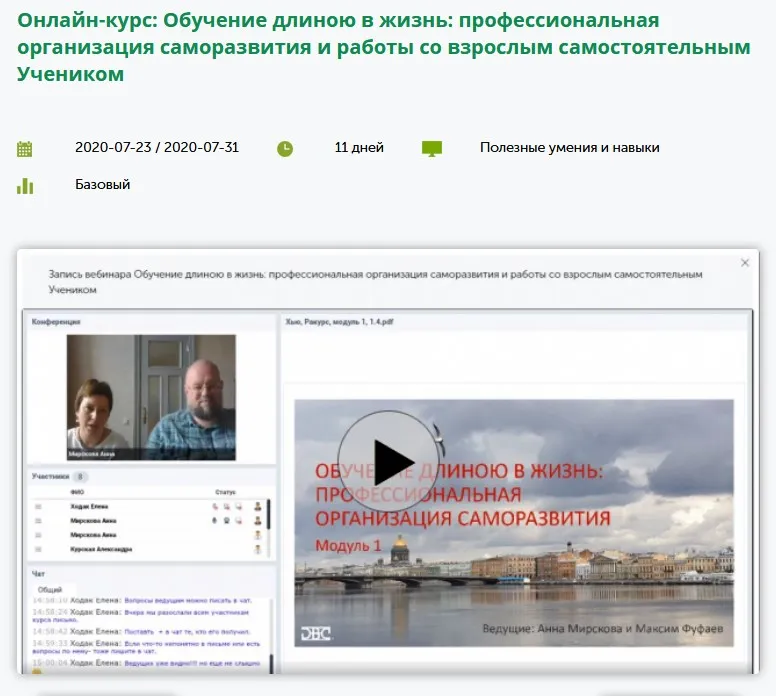Image resolution: width=776 pixels, height=696 pixels.
Task: Click the 'Конференция' panel header in recording
Action: click(x=56, y=322)
